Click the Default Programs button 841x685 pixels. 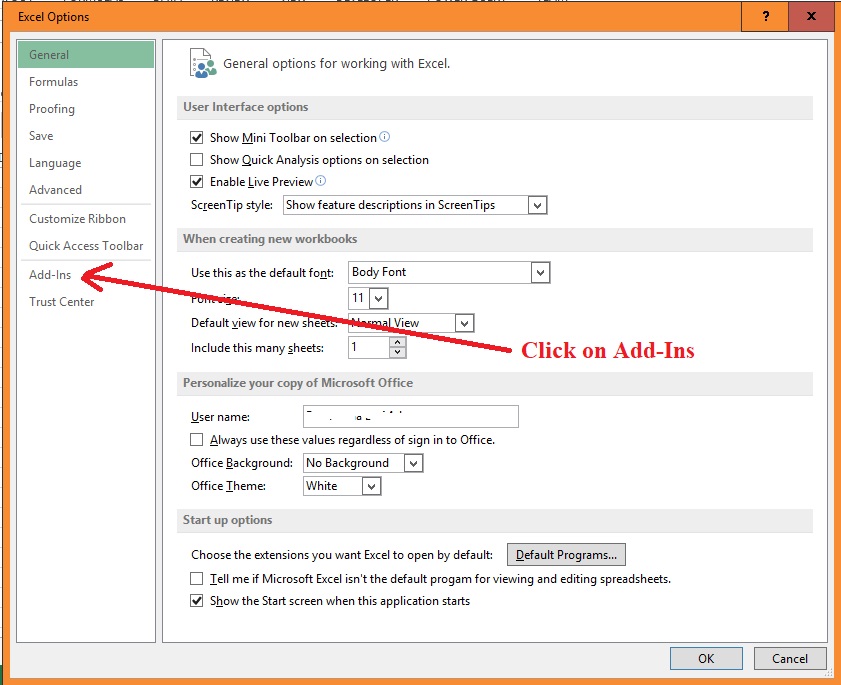tap(567, 554)
